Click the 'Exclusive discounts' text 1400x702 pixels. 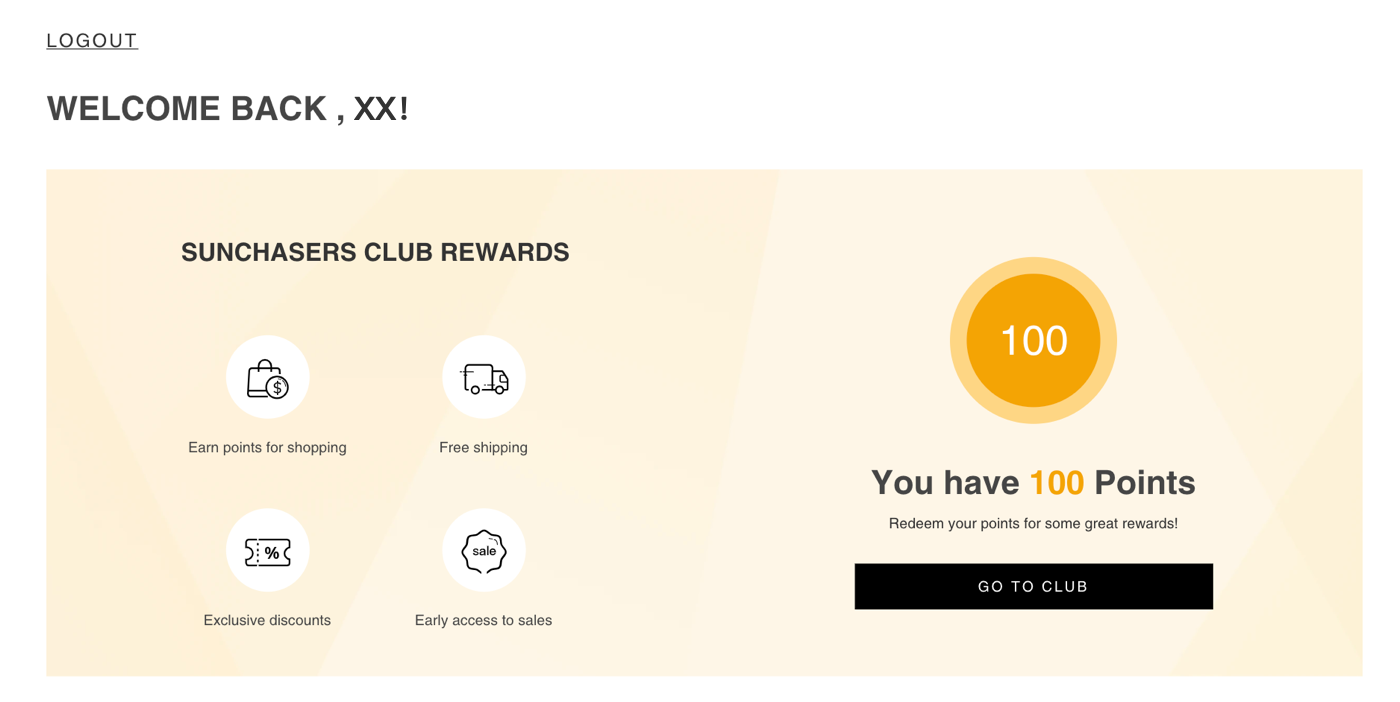tap(267, 620)
